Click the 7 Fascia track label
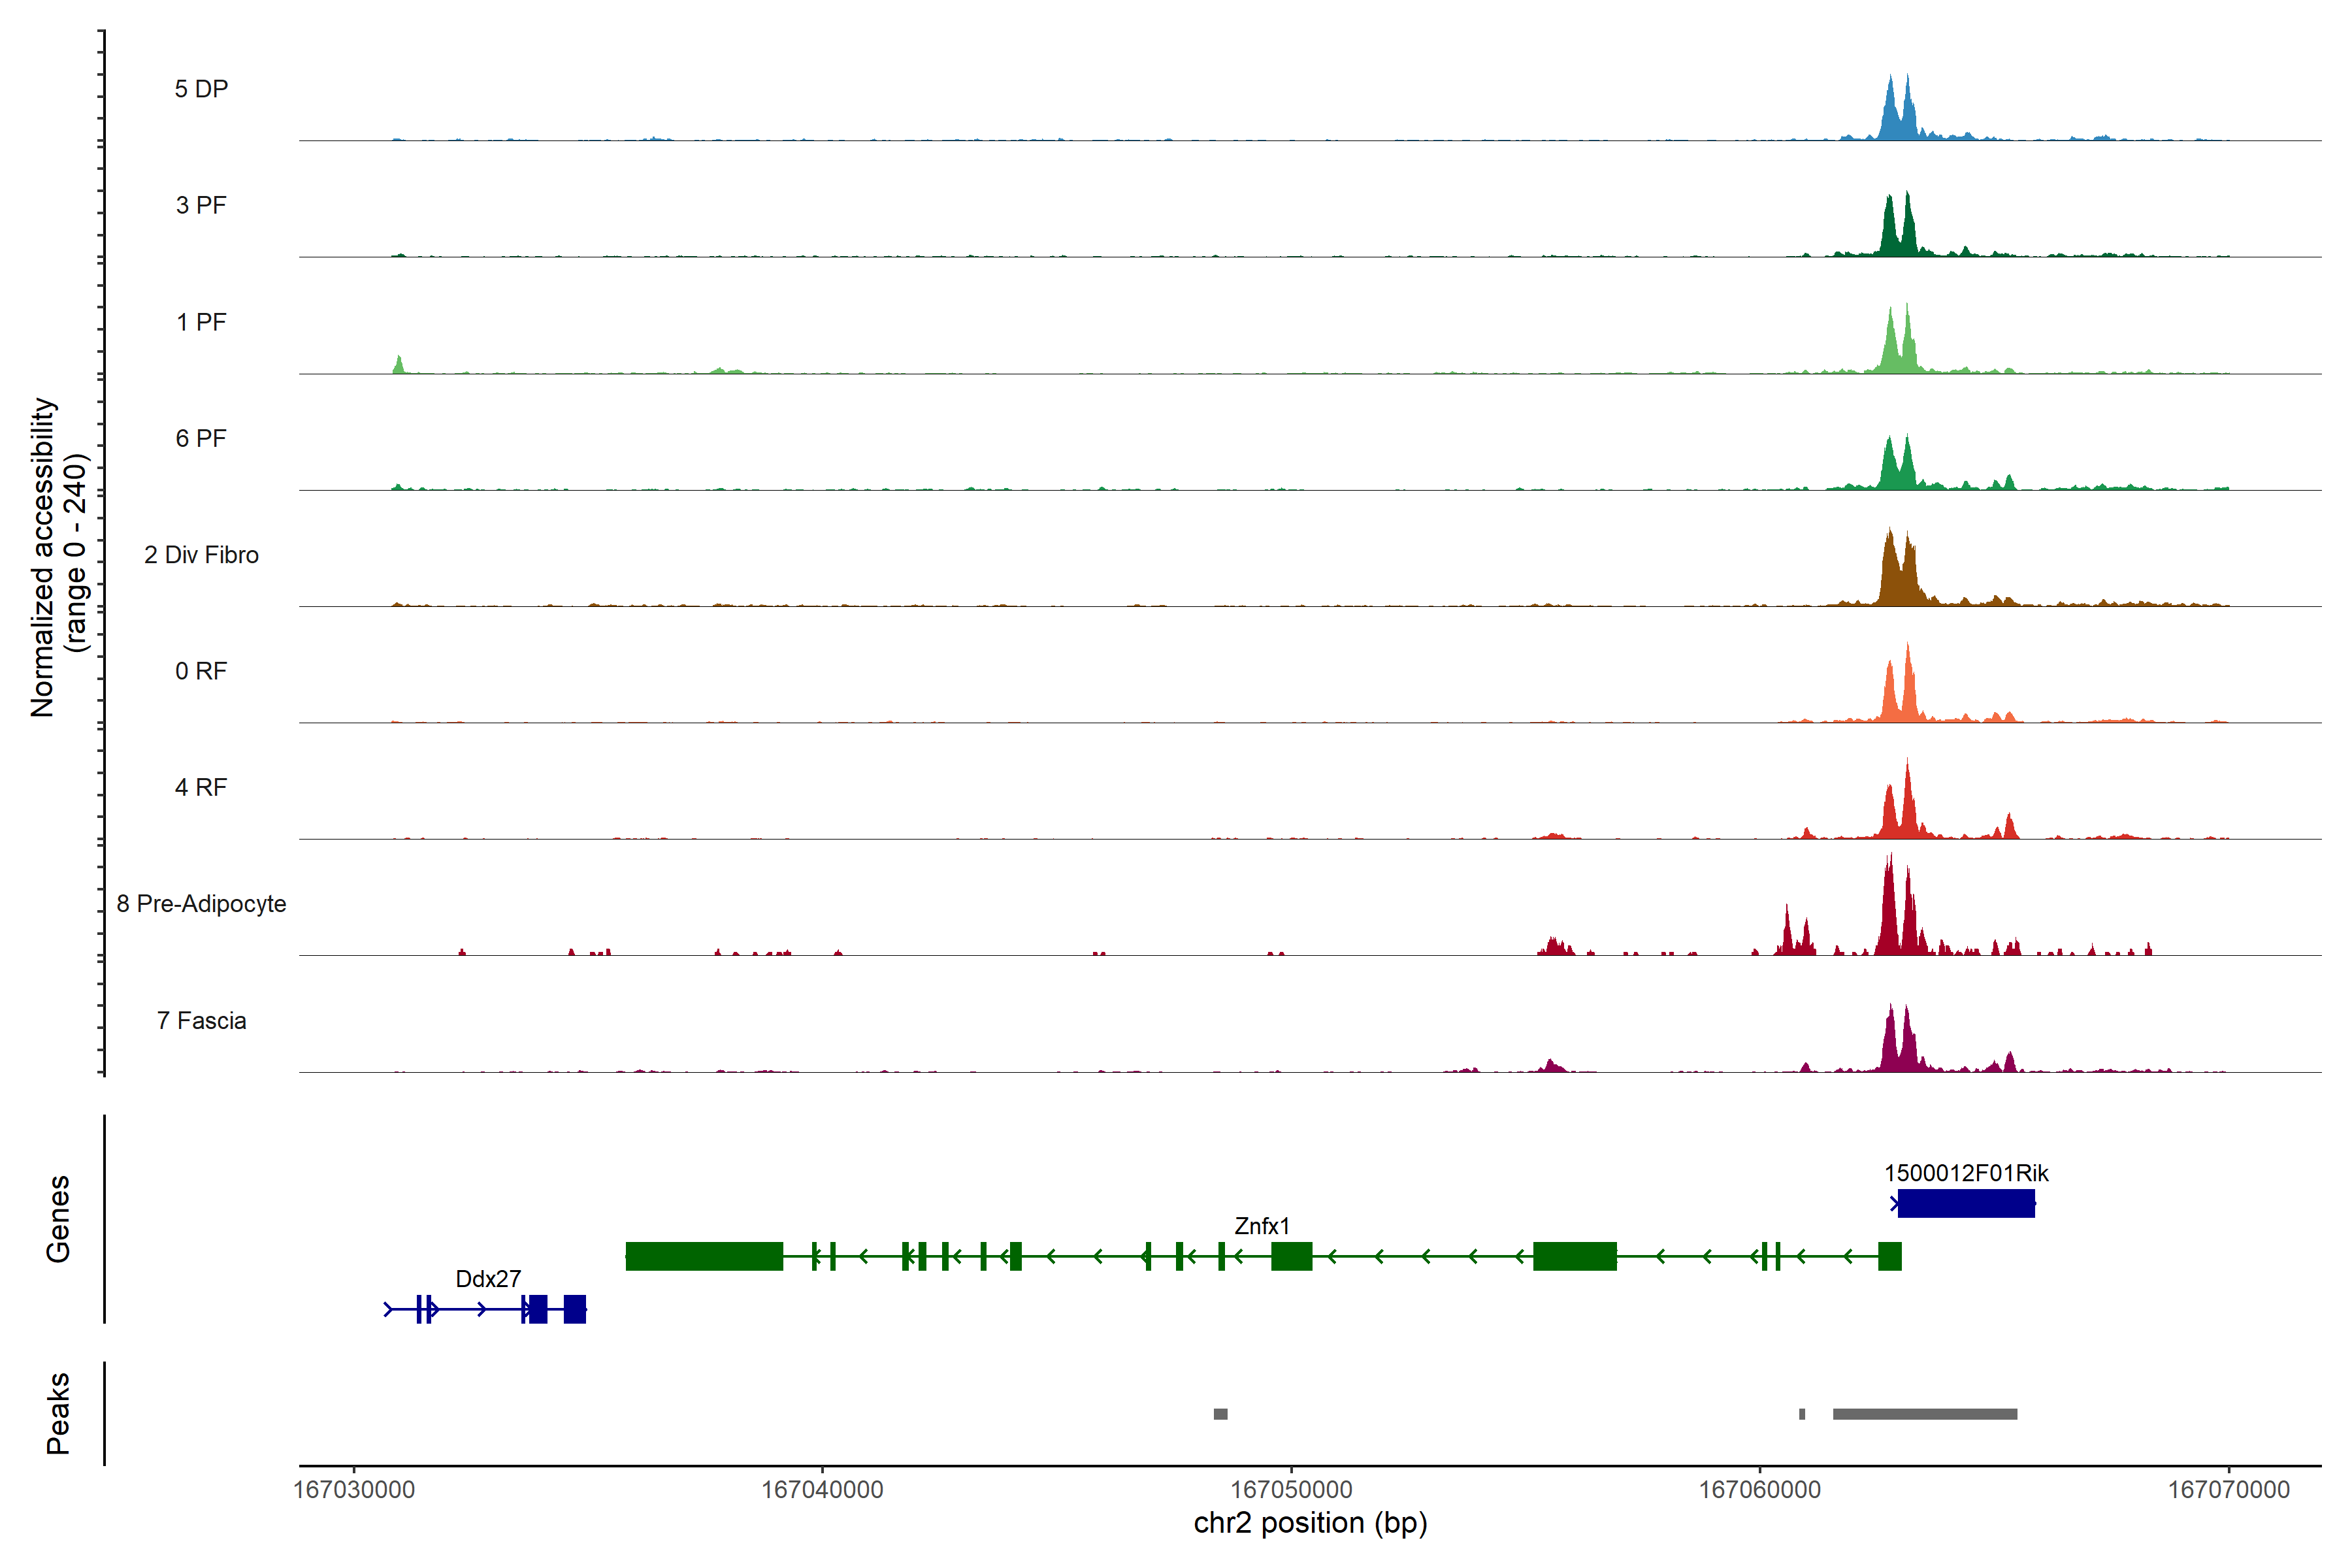The height and width of the screenshot is (1568, 2352). [201, 1021]
